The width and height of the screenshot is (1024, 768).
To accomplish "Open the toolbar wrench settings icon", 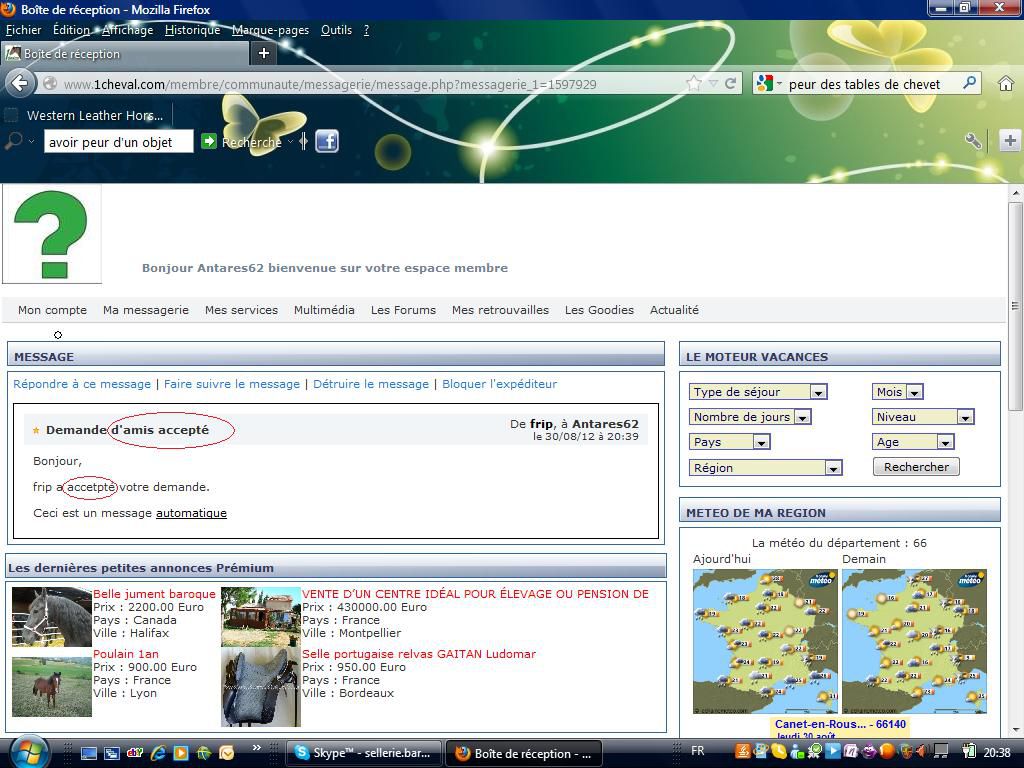I will click(972, 141).
